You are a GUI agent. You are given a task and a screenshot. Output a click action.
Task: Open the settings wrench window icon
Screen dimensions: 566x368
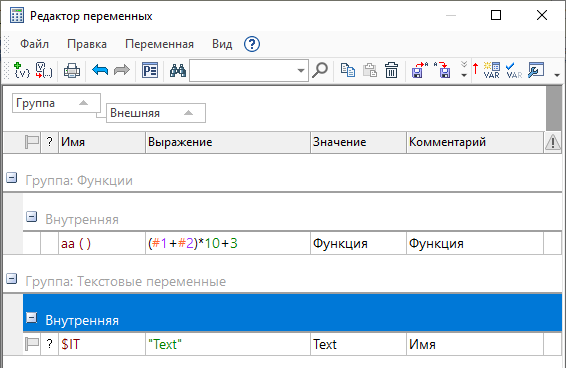coord(536,70)
